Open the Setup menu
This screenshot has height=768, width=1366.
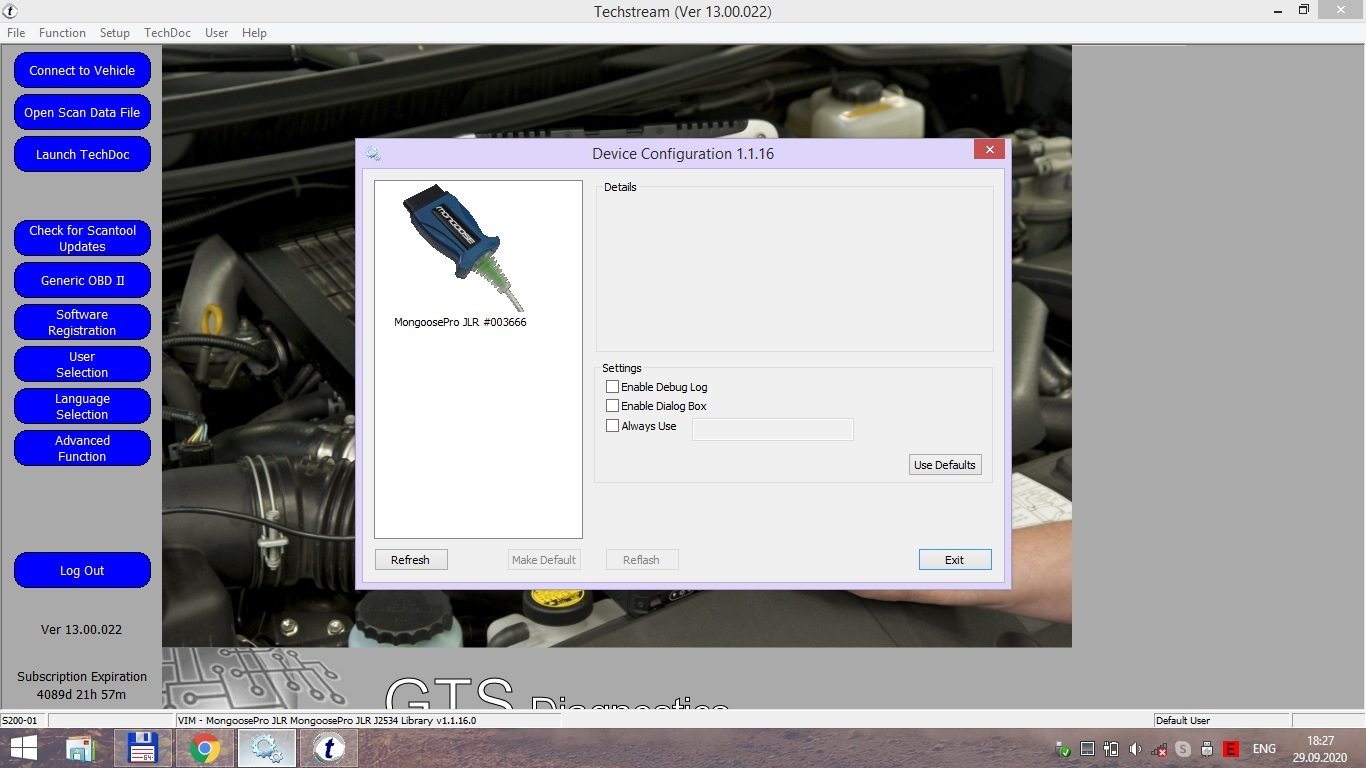(115, 33)
